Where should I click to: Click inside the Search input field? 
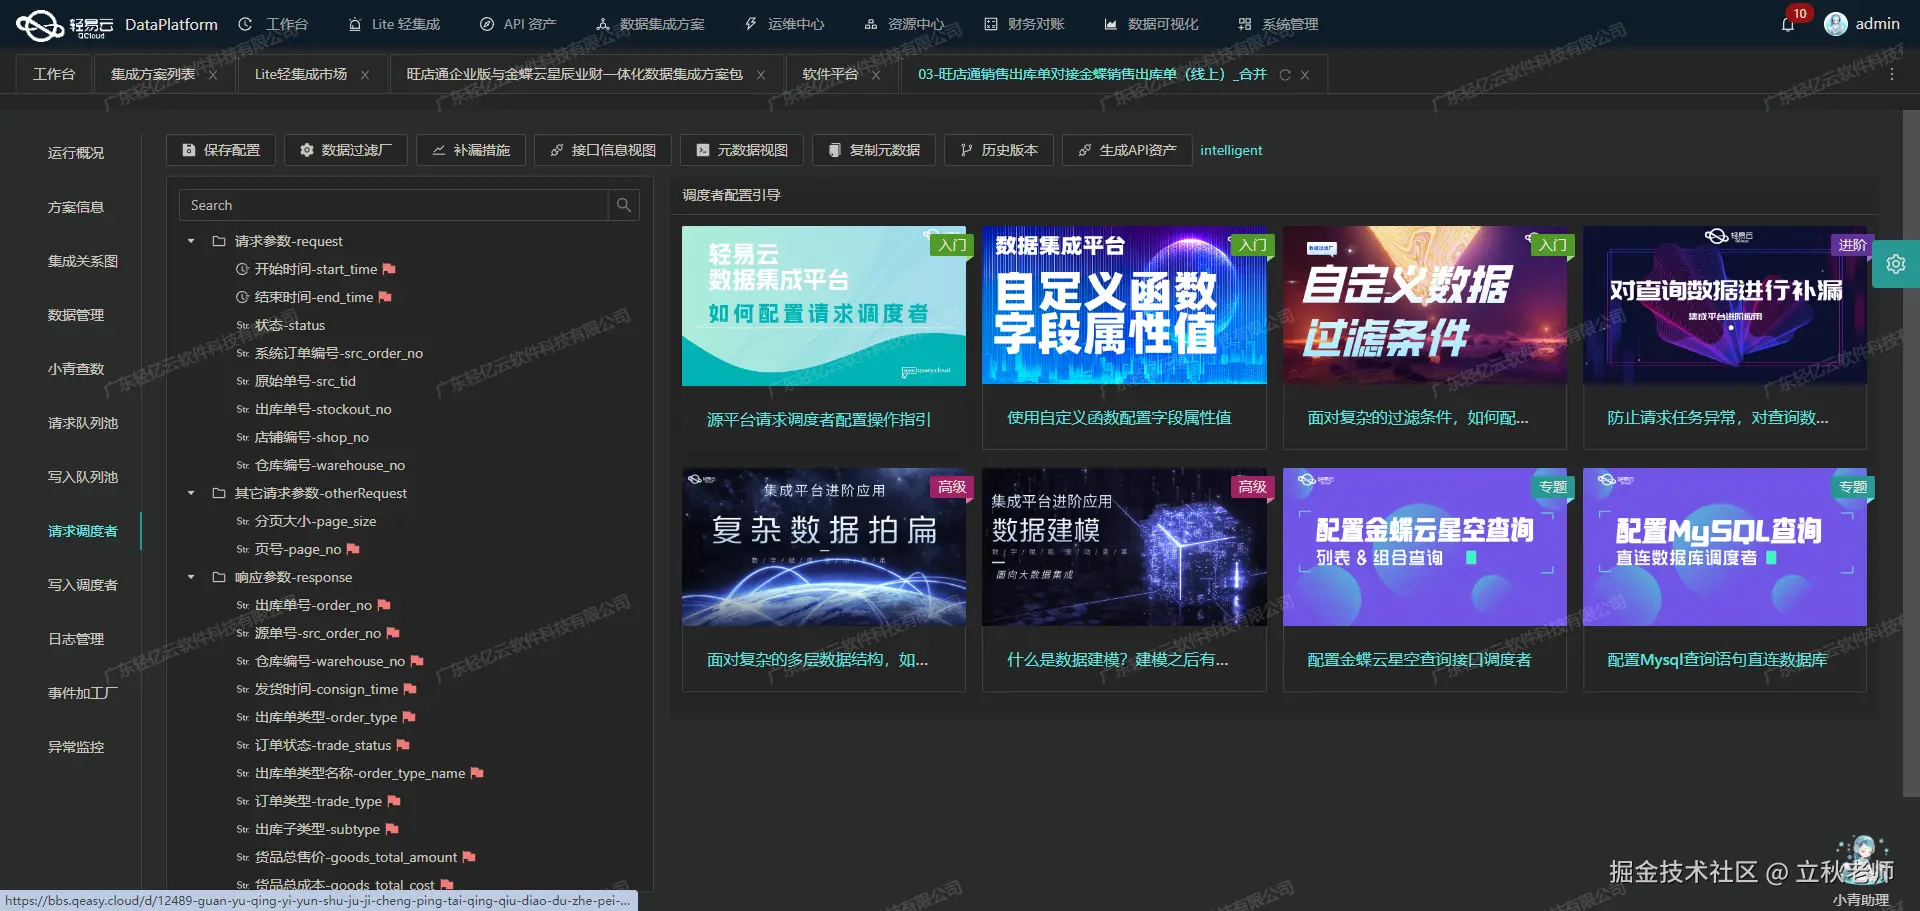[390, 205]
